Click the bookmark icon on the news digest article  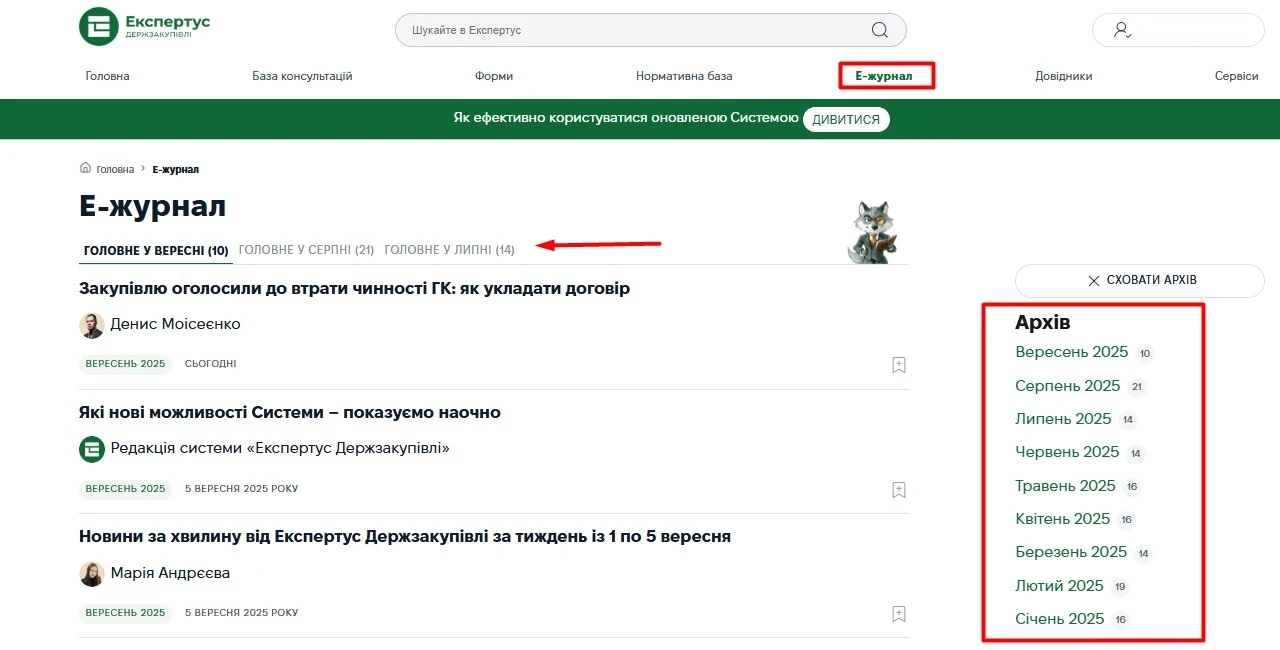(x=898, y=613)
